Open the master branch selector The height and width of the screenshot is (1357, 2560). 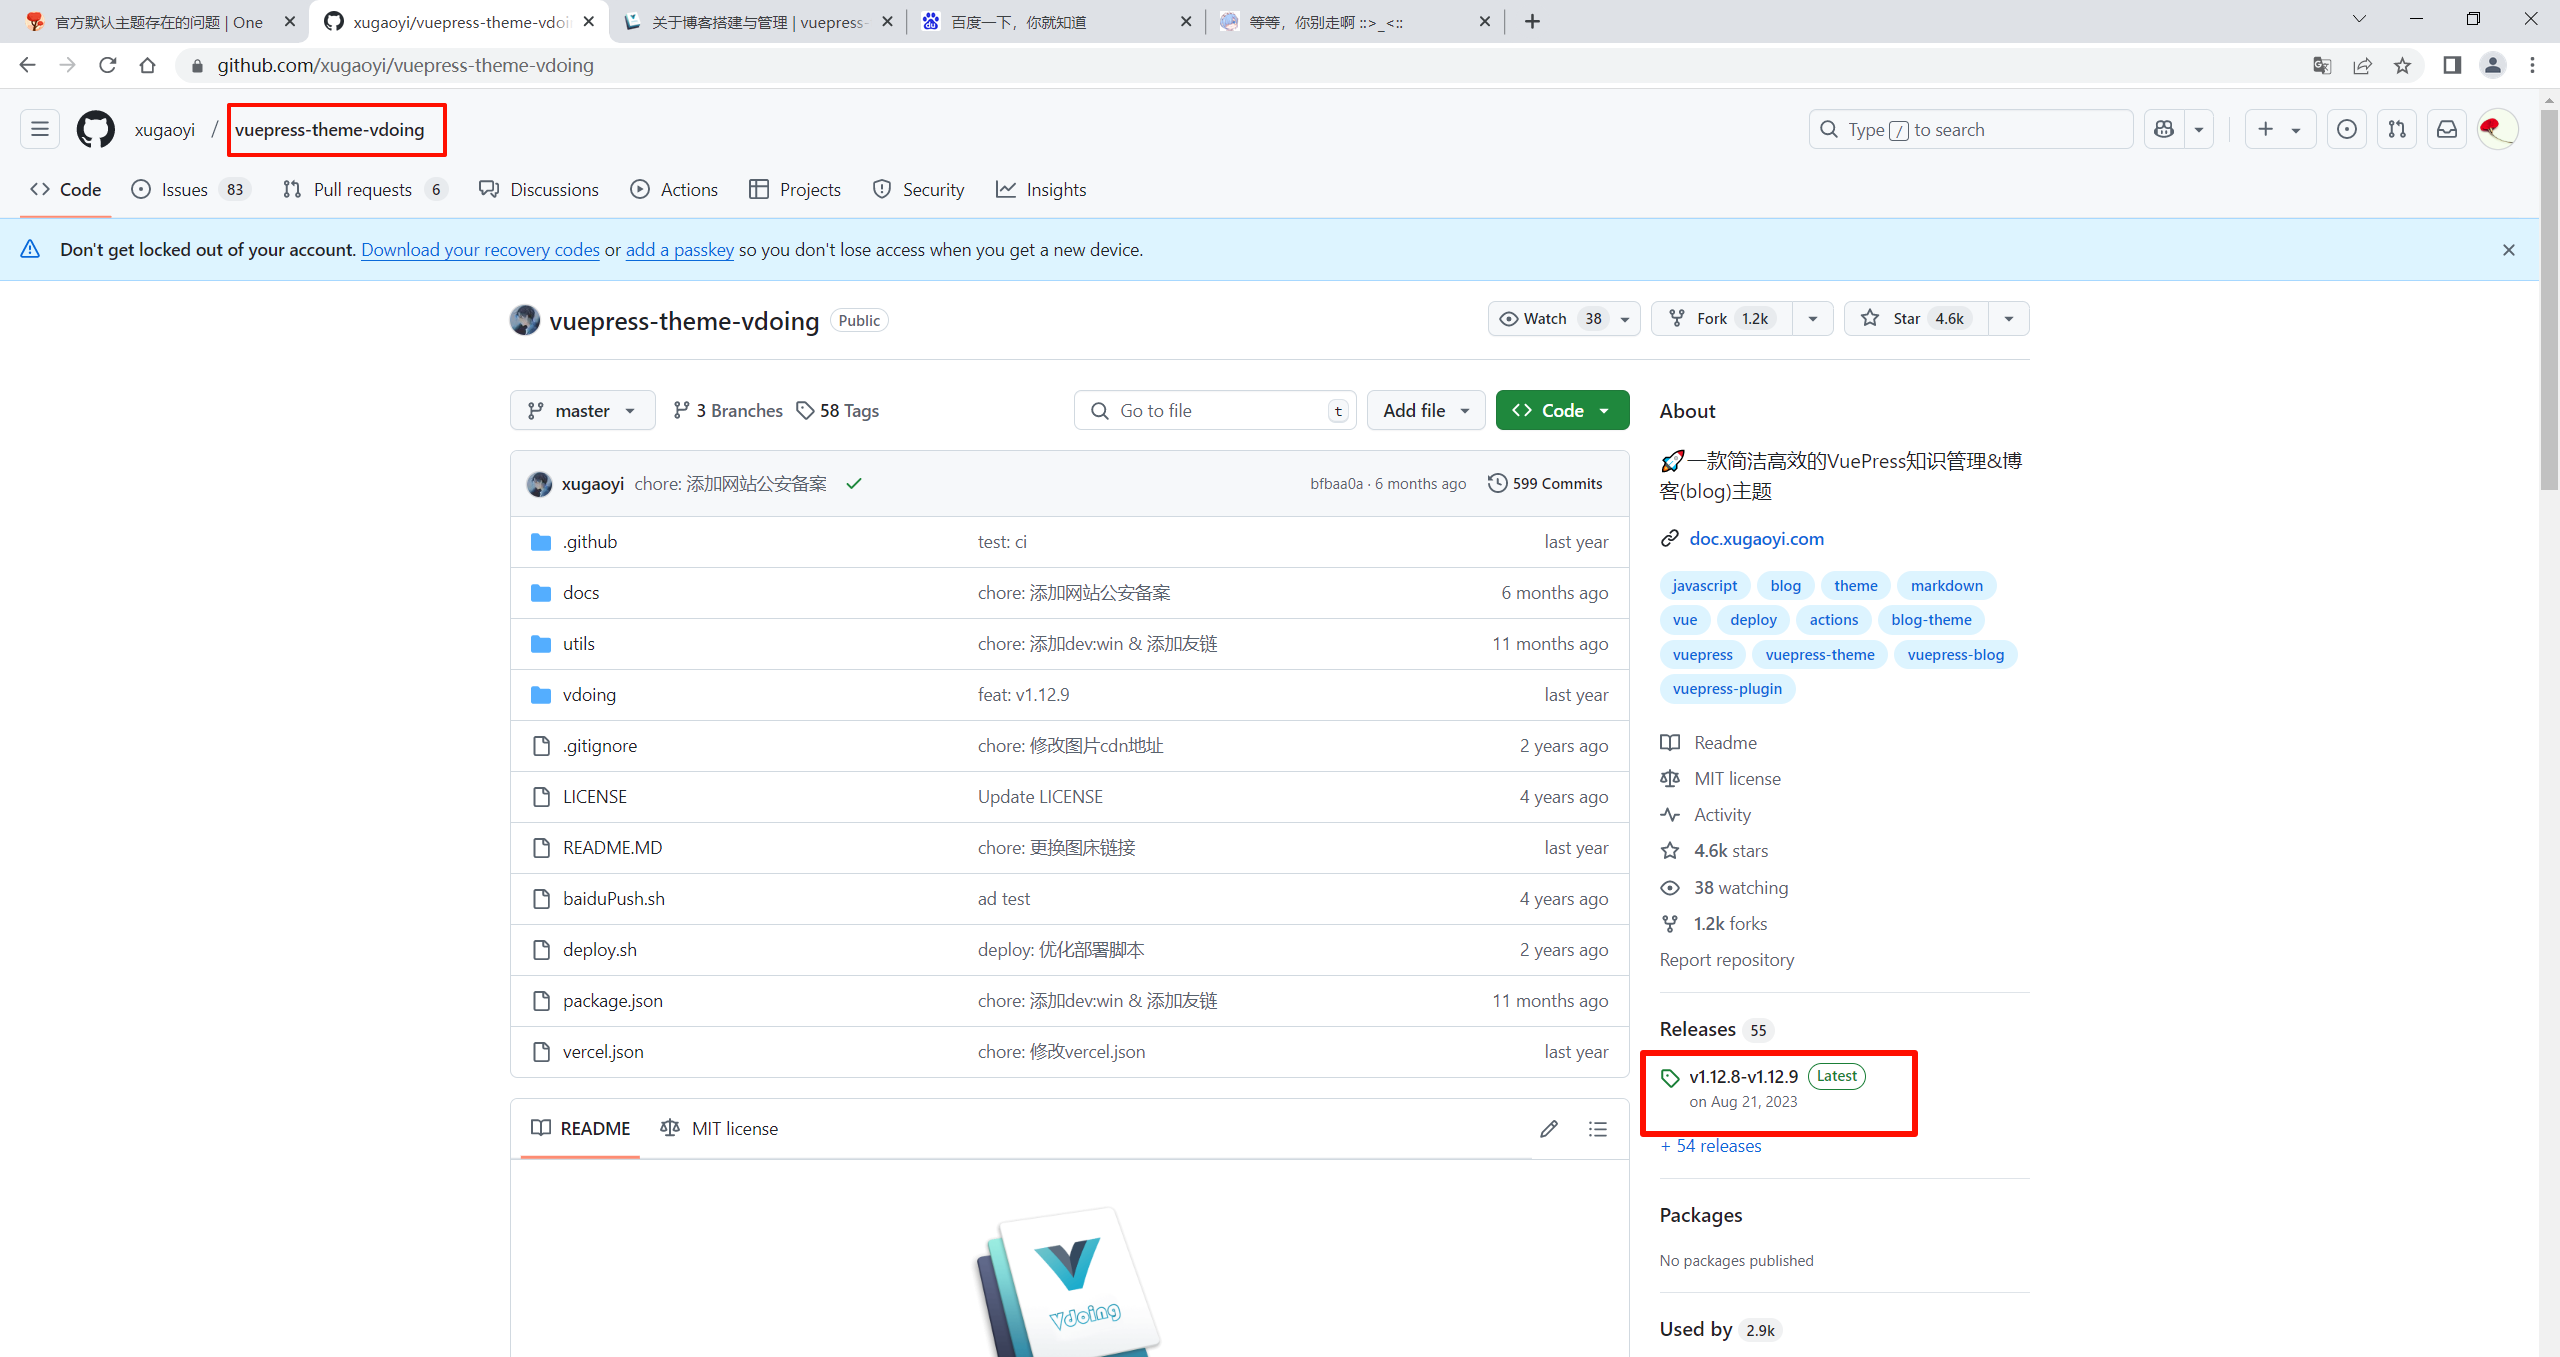pyautogui.click(x=582, y=410)
